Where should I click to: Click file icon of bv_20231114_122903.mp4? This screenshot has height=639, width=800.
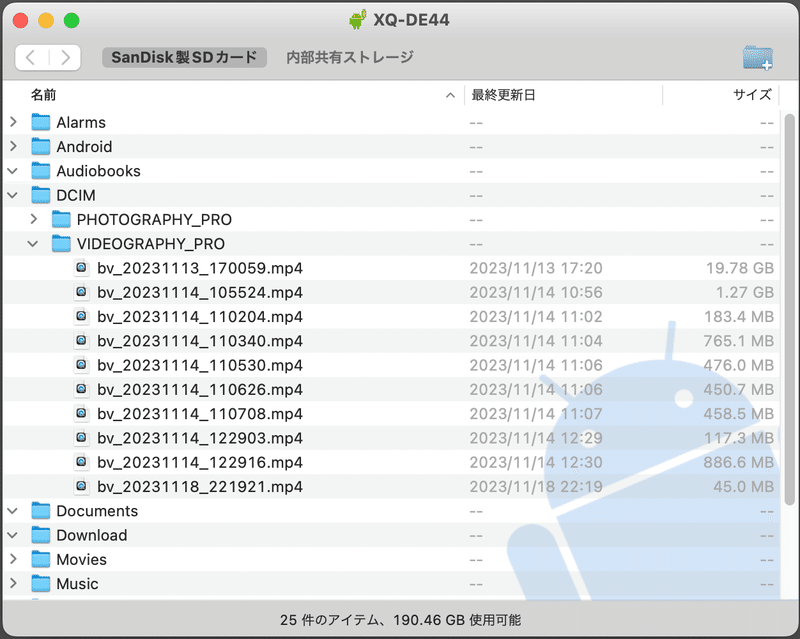[x=81, y=438]
